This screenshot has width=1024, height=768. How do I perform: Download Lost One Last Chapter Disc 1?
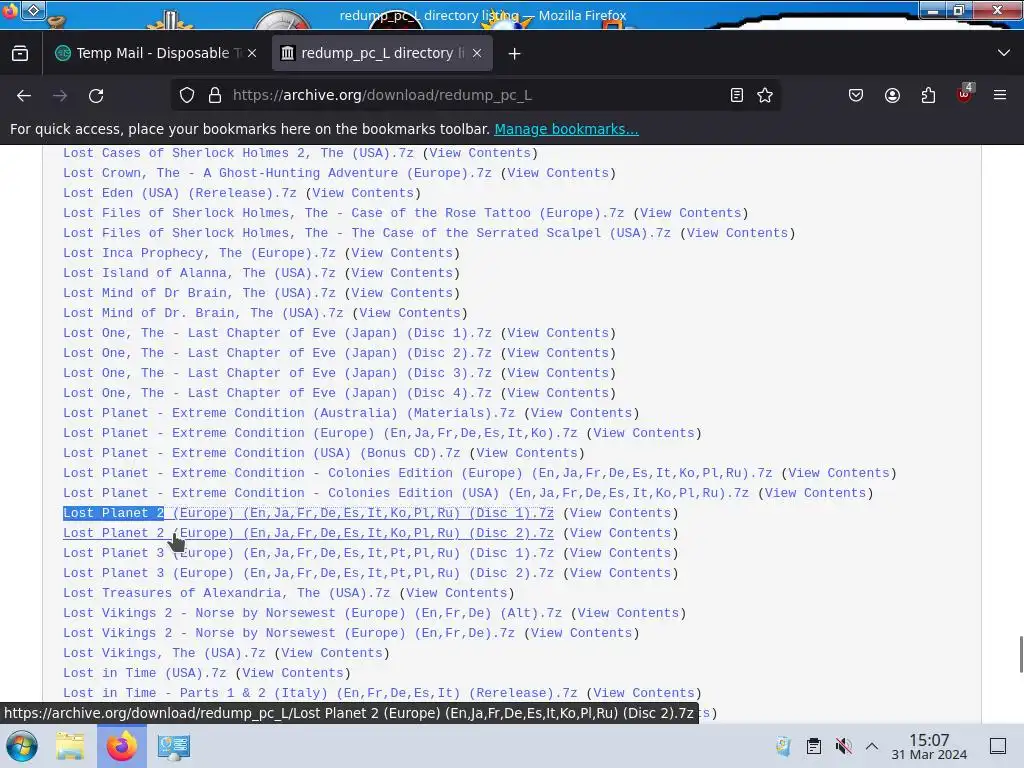coord(278,333)
